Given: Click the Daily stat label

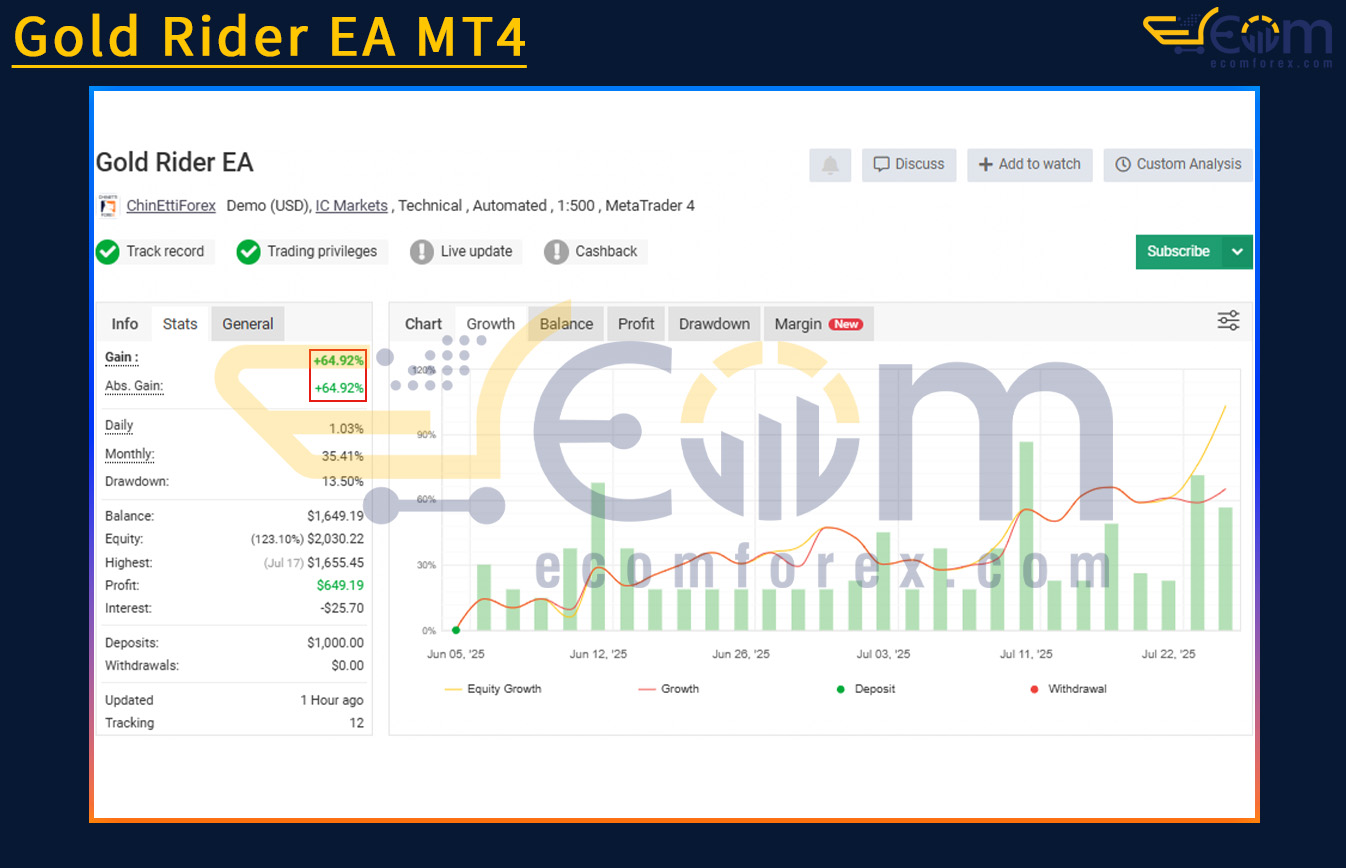Looking at the screenshot, I should [119, 426].
